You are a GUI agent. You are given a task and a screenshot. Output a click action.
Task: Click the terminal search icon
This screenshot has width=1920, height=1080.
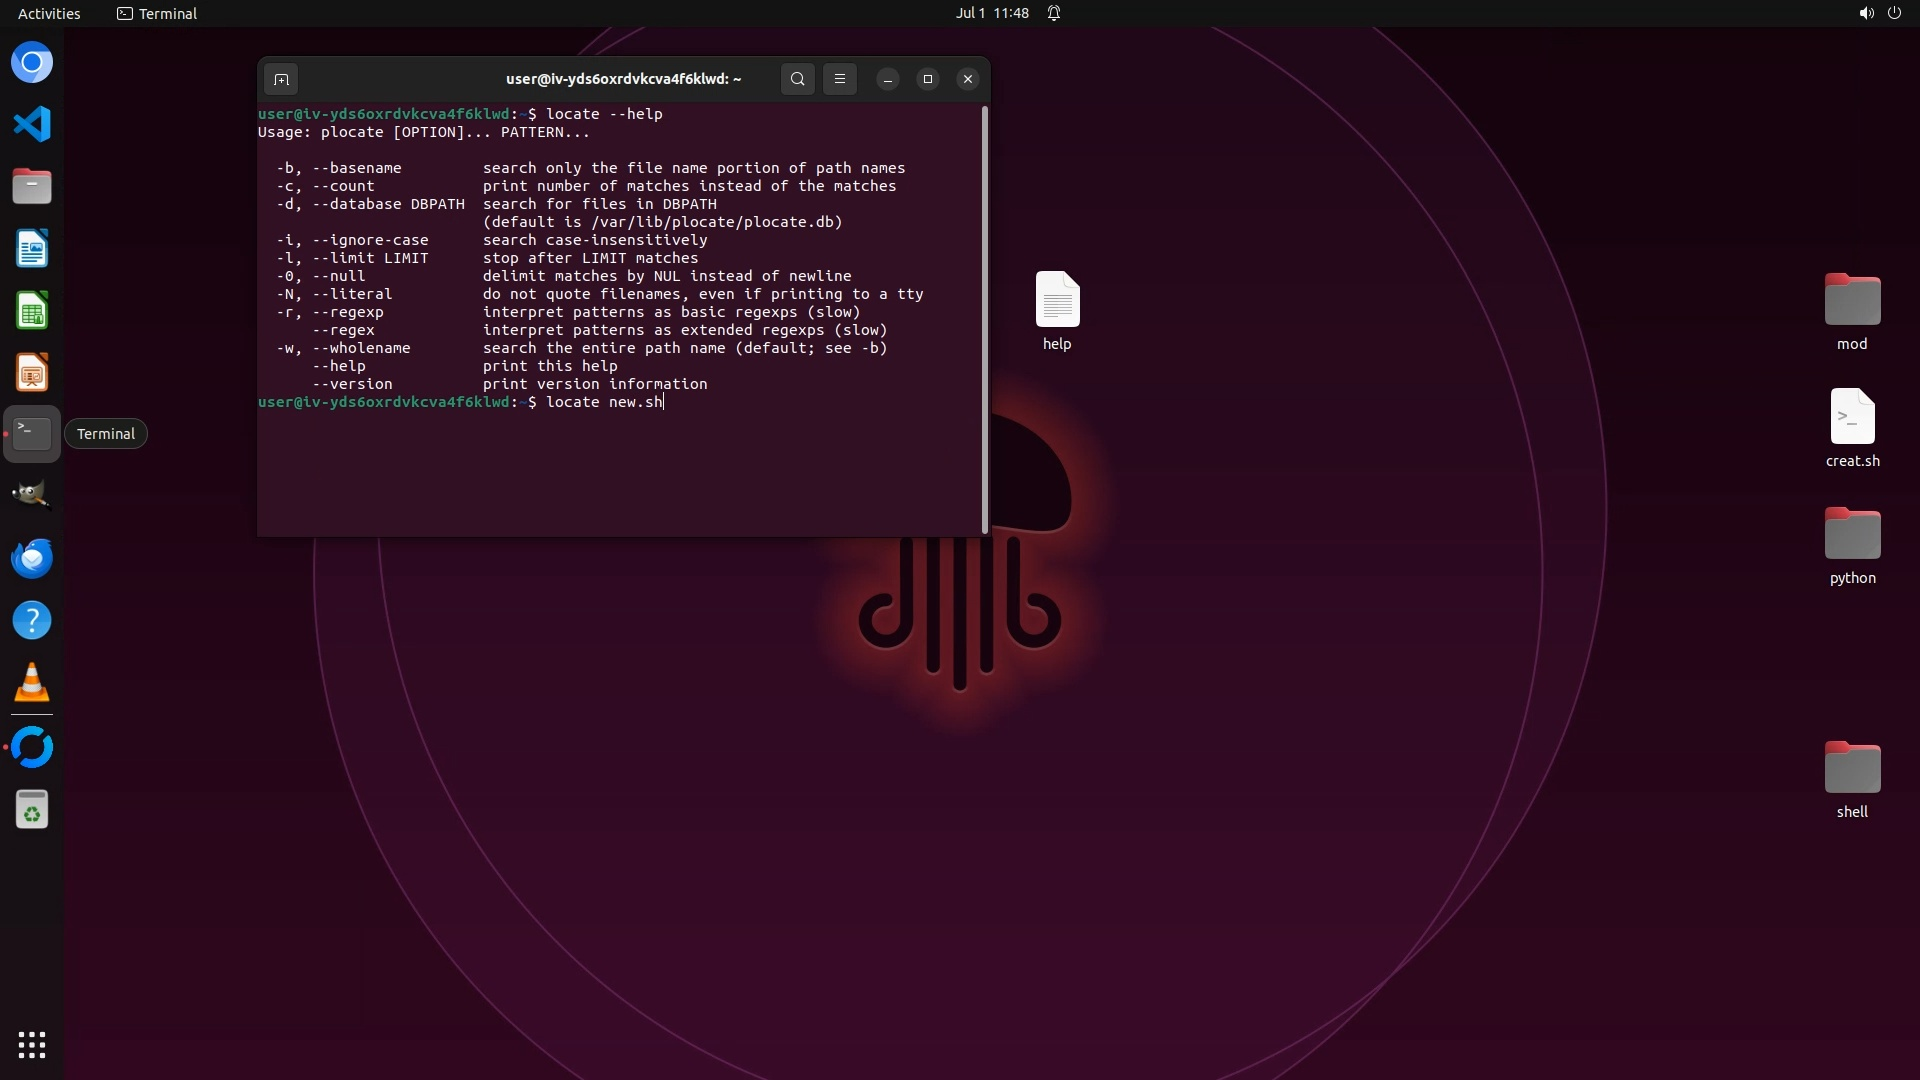tap(797, 79)
